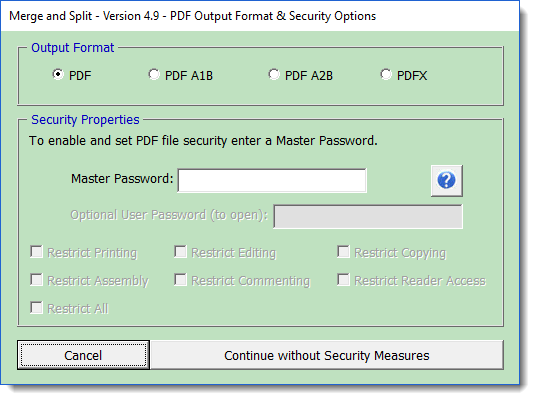Select the PDF output format radio button
The image size is (535, 400).
click(58, 74)
